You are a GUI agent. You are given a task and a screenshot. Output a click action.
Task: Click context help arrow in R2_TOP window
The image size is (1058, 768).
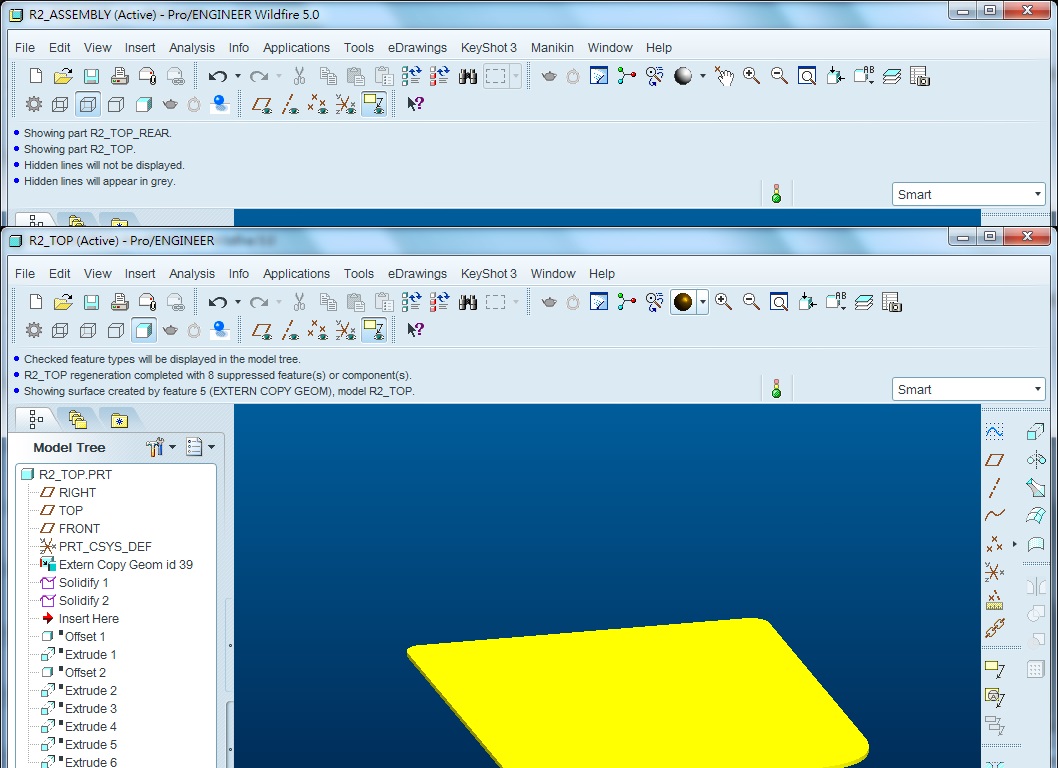[x=415, y=329]
